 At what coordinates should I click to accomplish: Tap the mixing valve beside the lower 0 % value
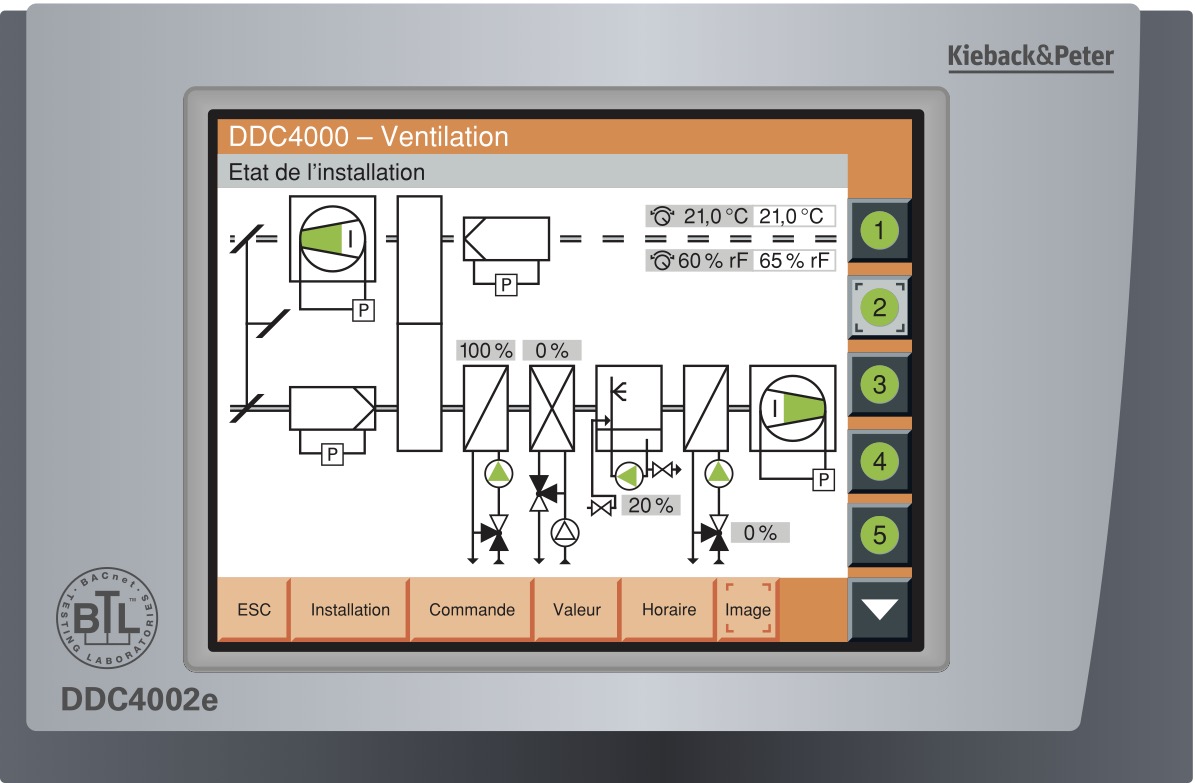[715, 533]
